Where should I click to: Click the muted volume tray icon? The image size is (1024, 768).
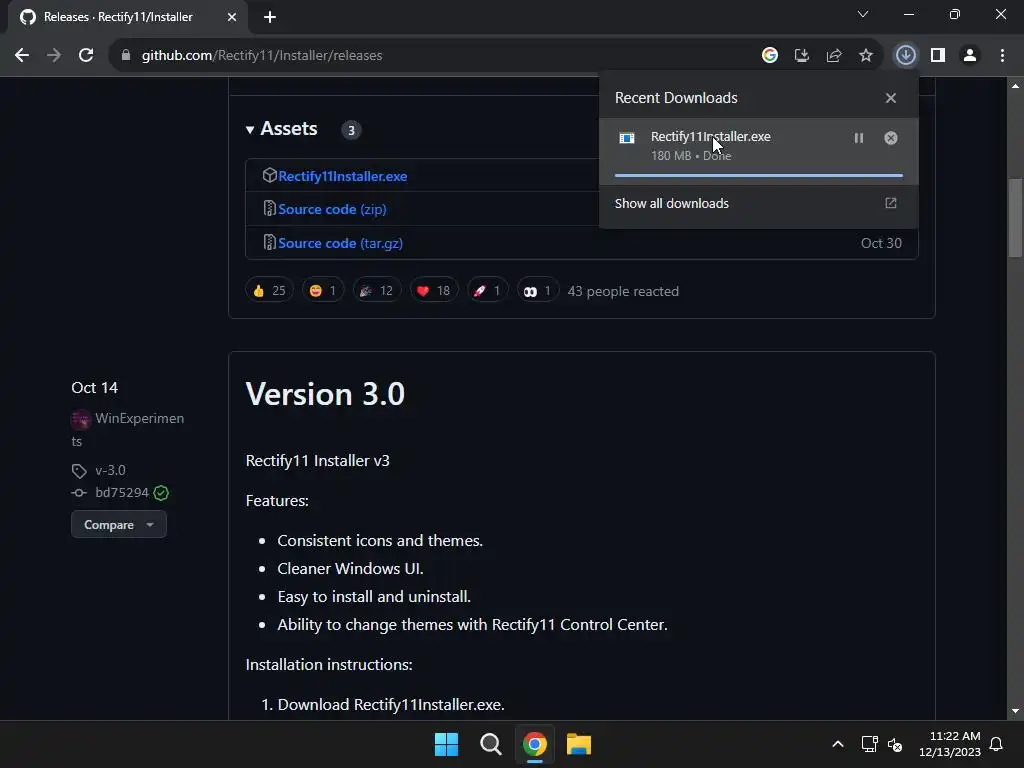pos(895,744)
